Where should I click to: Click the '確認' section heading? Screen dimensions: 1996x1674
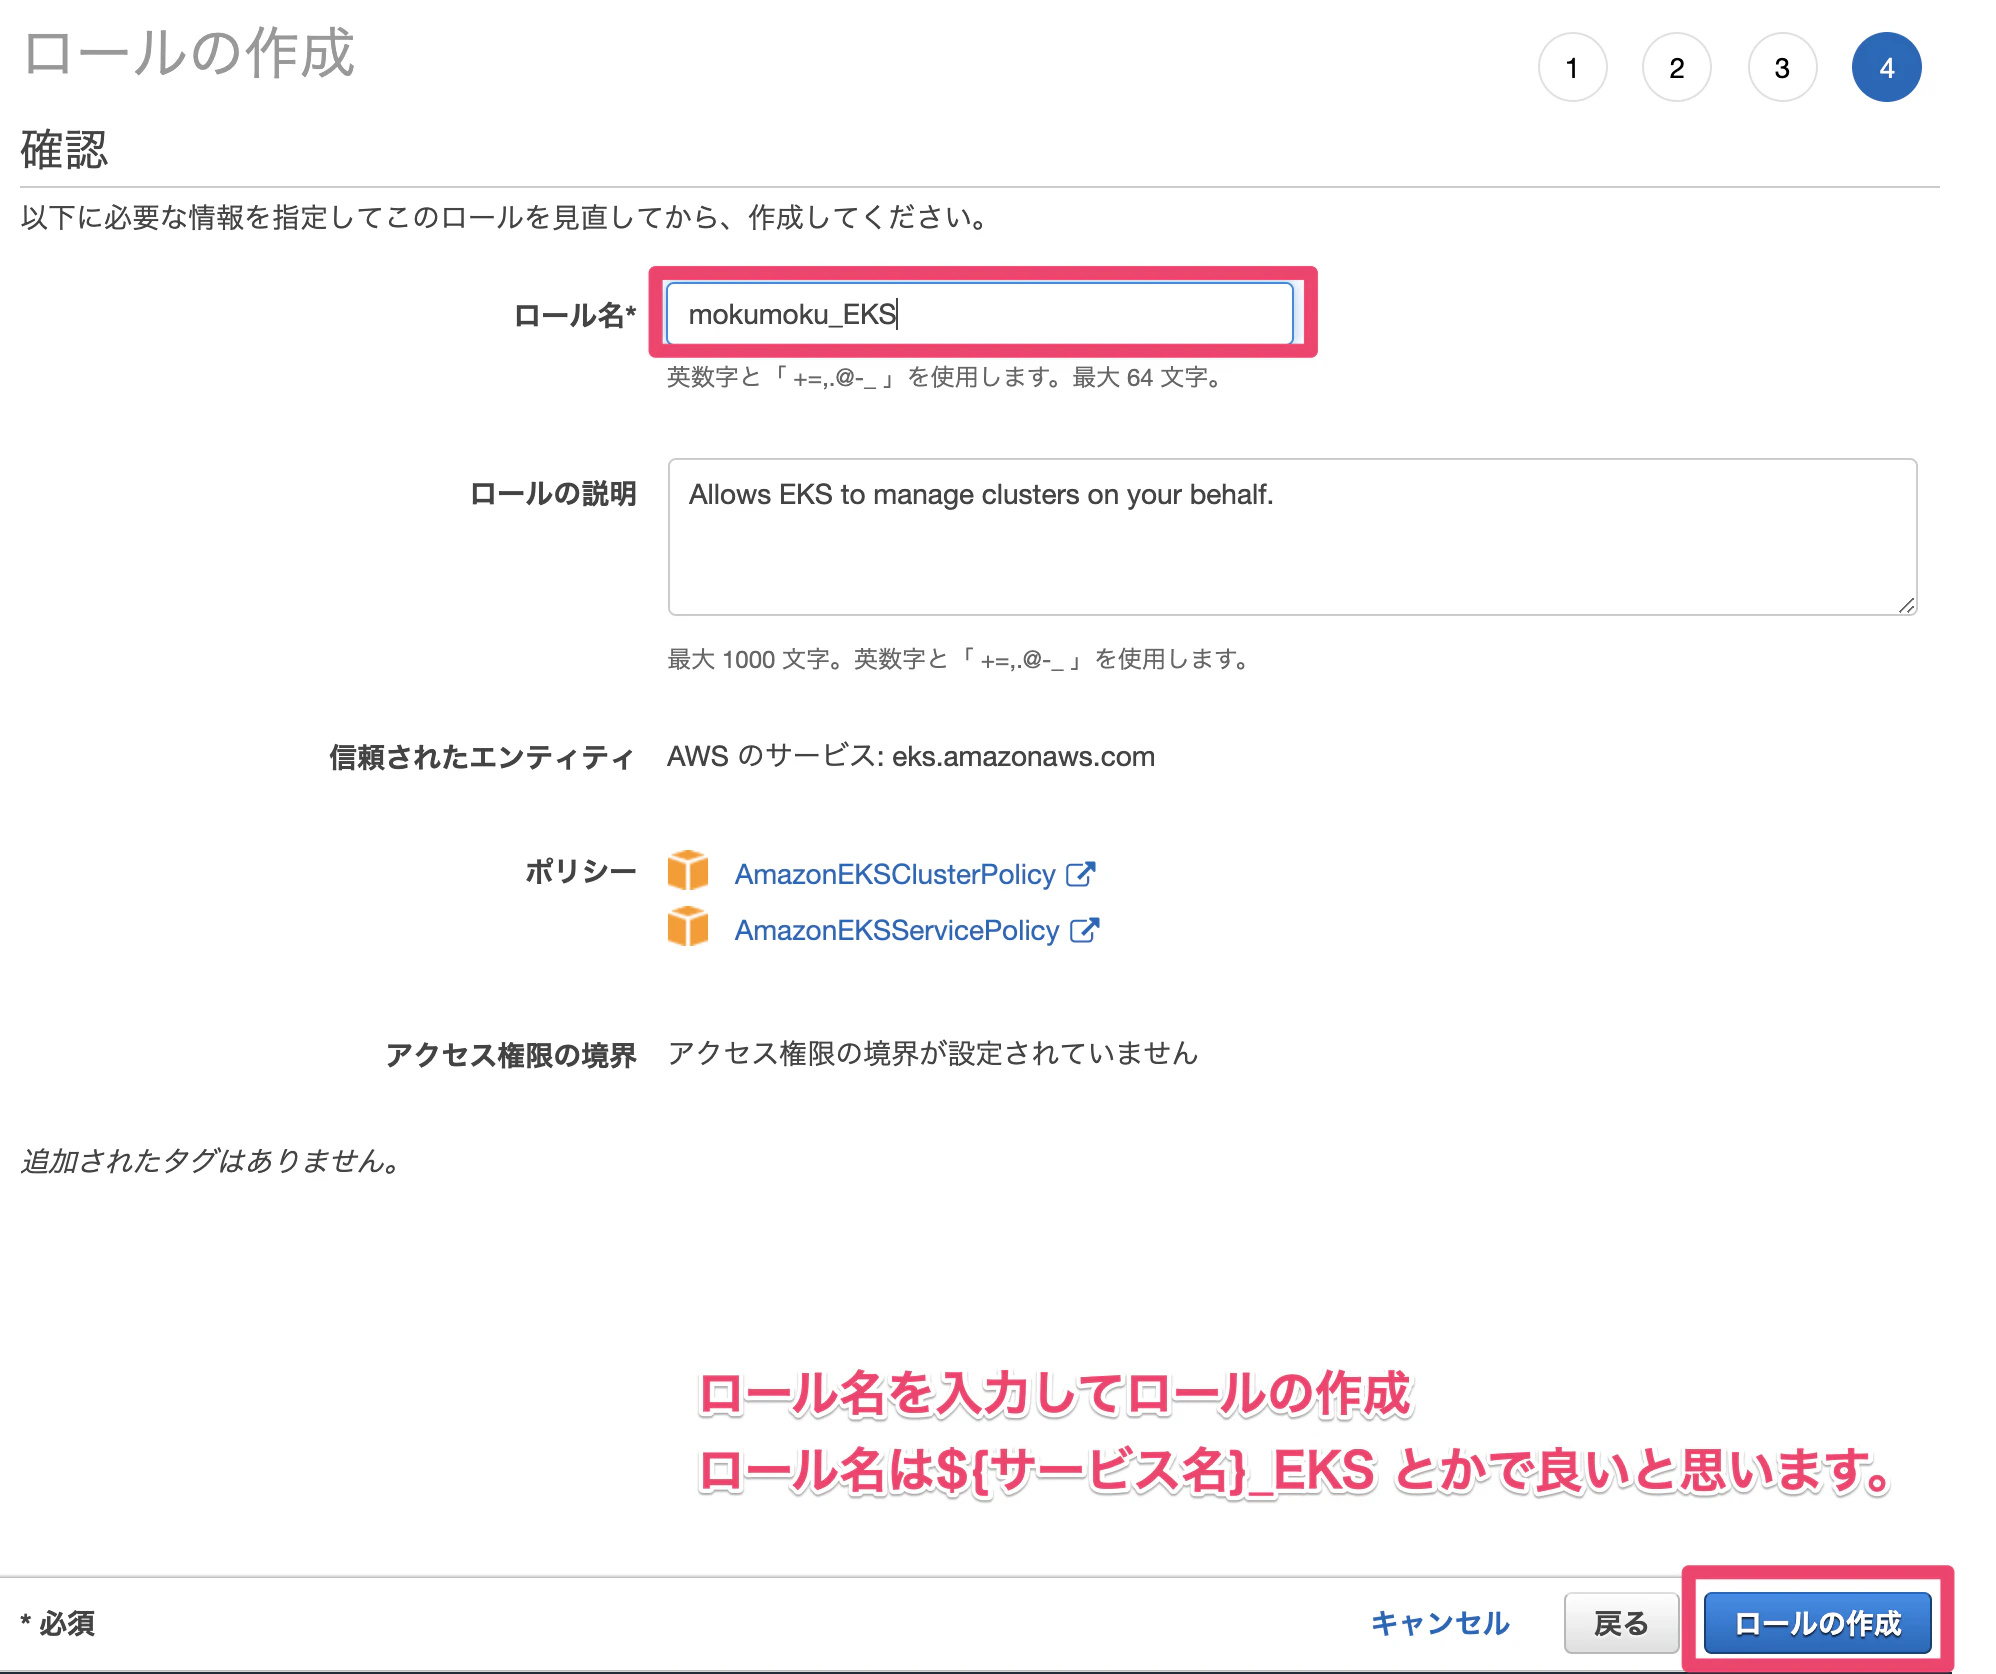(64, 149)
